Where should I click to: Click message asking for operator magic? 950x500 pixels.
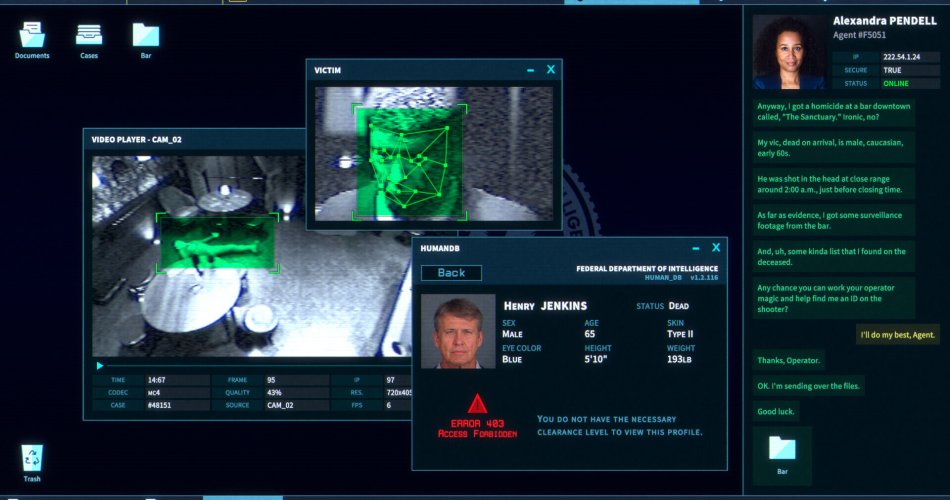(834, 299)
